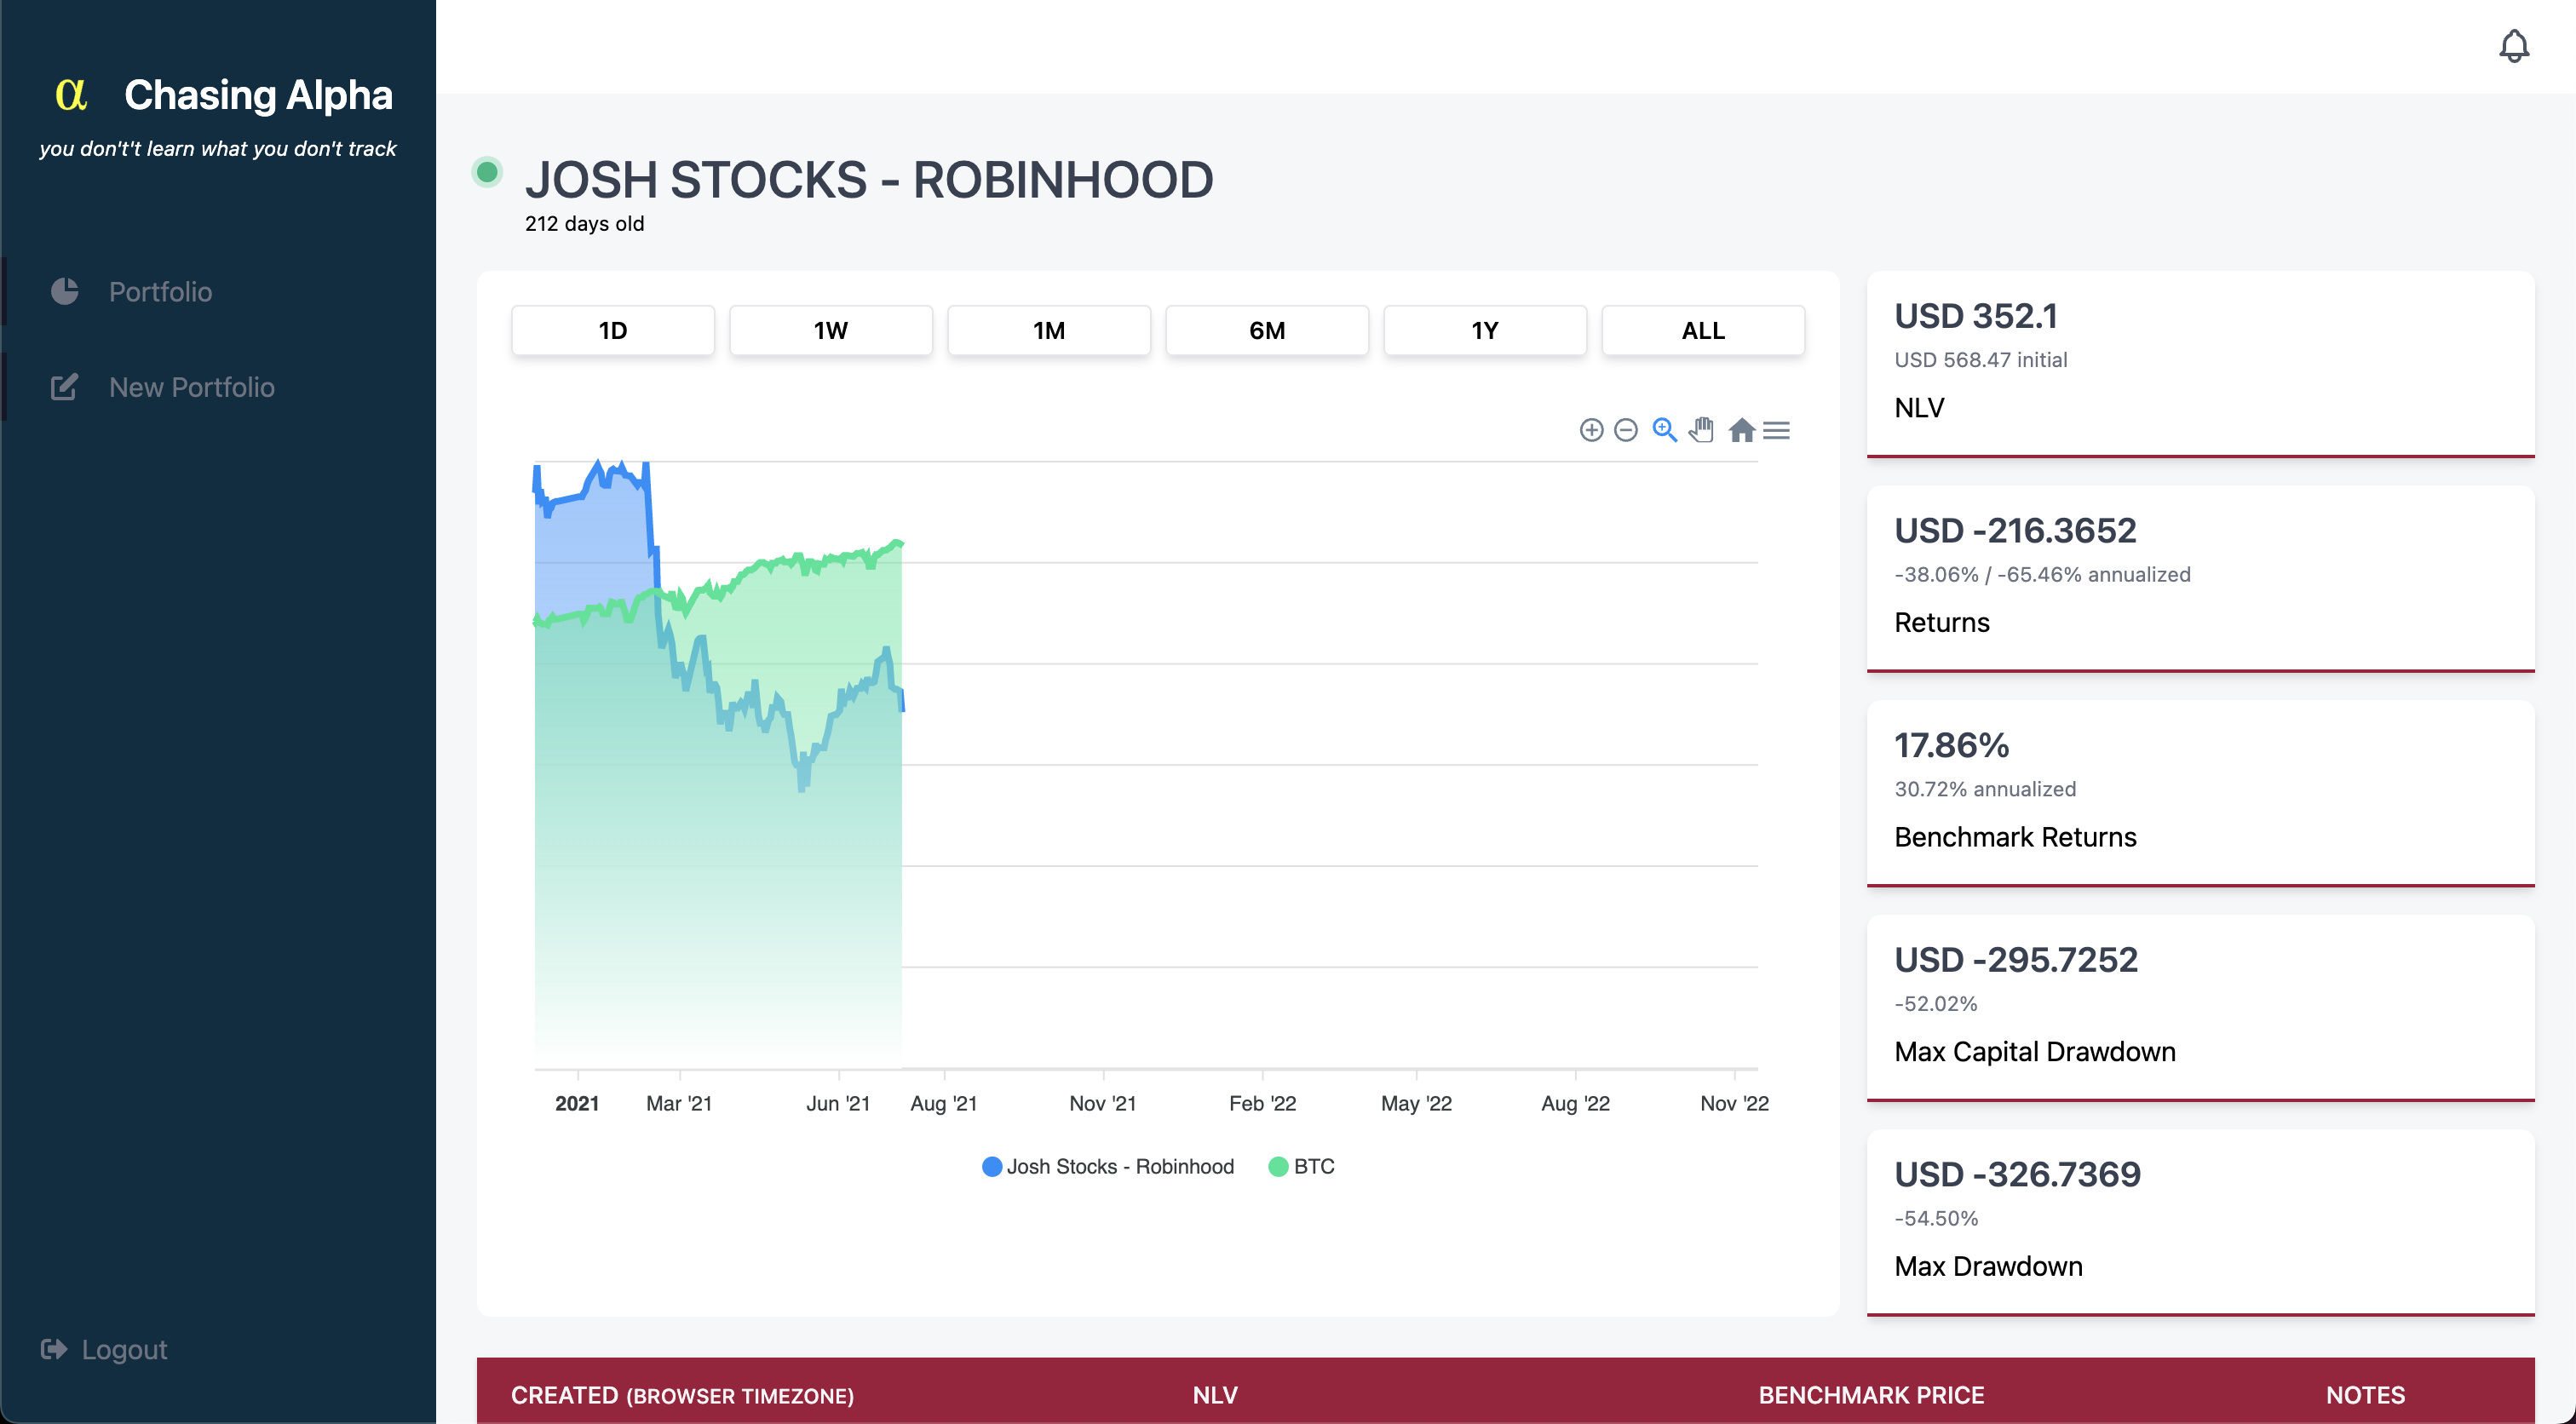The width and height of the screenshot is (2576, 1424).
Task: Toggle Josh Stocks - Robinhood legend series
Action: (x=1109, y=1166)
